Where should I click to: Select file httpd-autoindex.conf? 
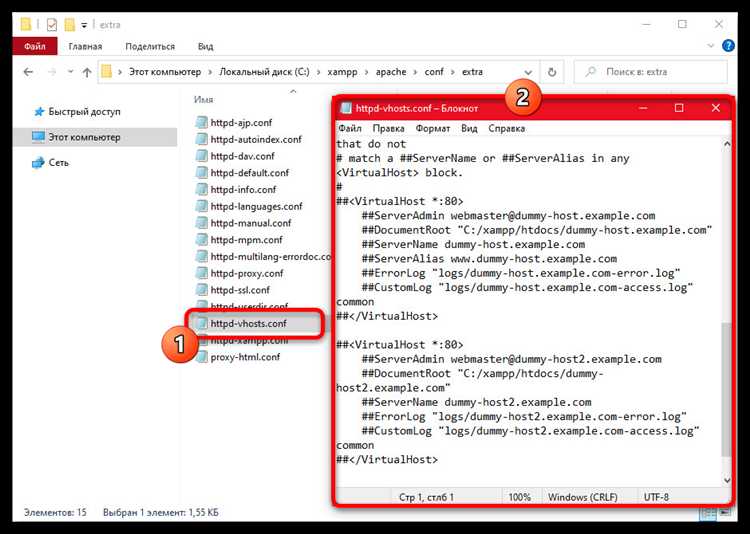click(x=256, y=139)
